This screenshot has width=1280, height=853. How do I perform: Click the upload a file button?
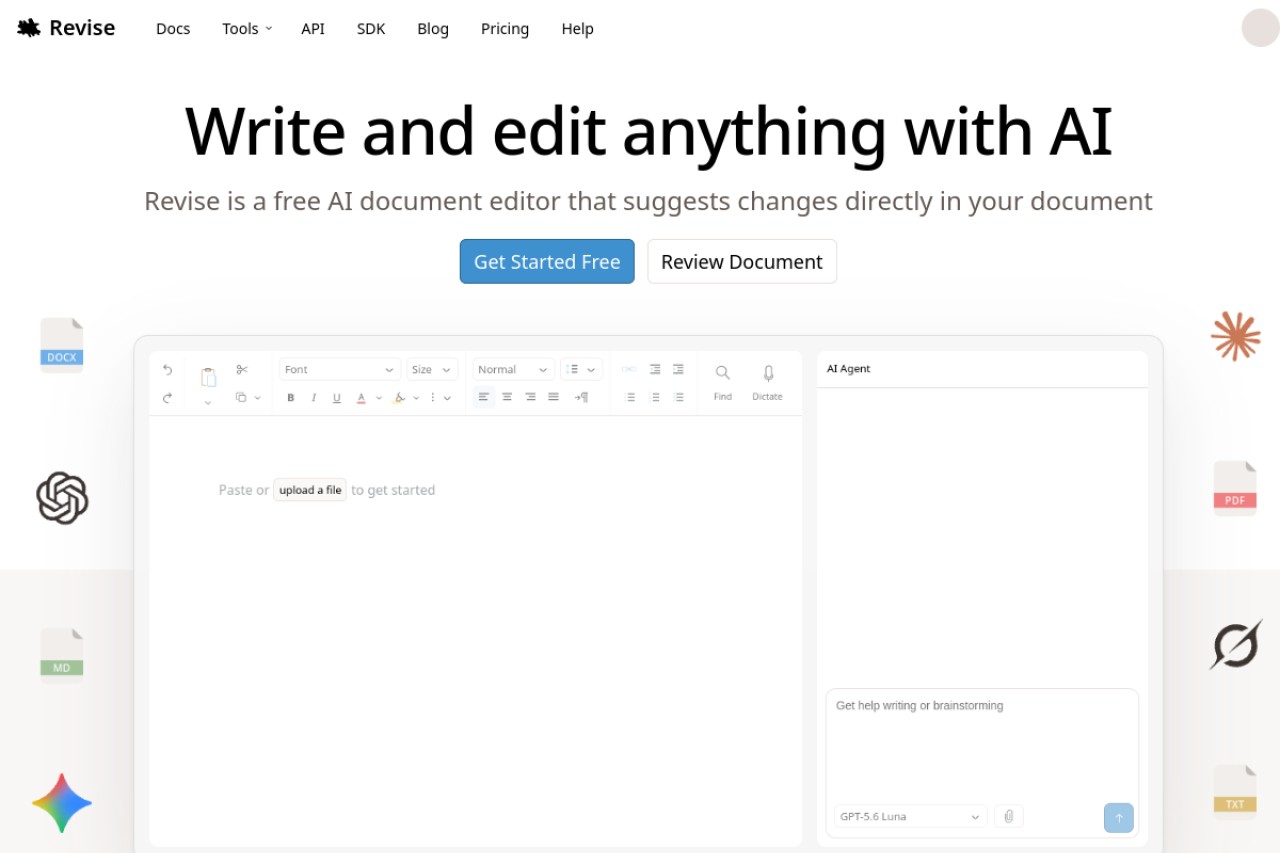(310, 490)
